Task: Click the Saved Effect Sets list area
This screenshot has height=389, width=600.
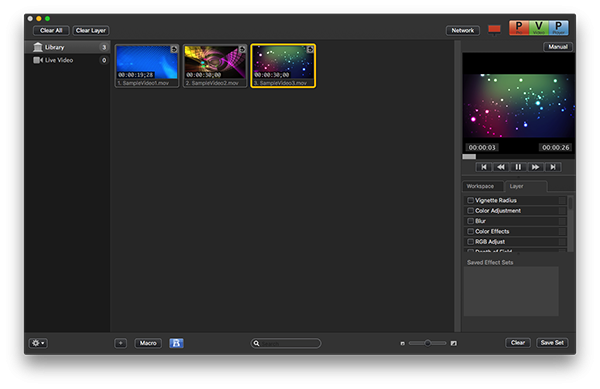Action: click(511, 291)
